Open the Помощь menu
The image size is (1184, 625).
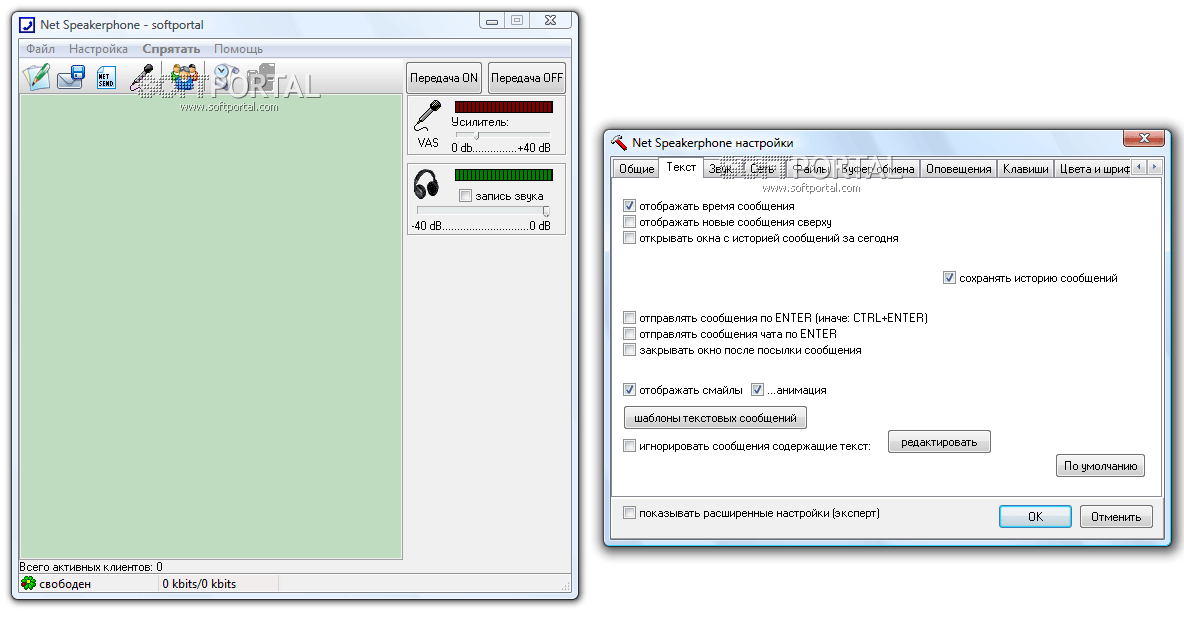pos(239,49)
